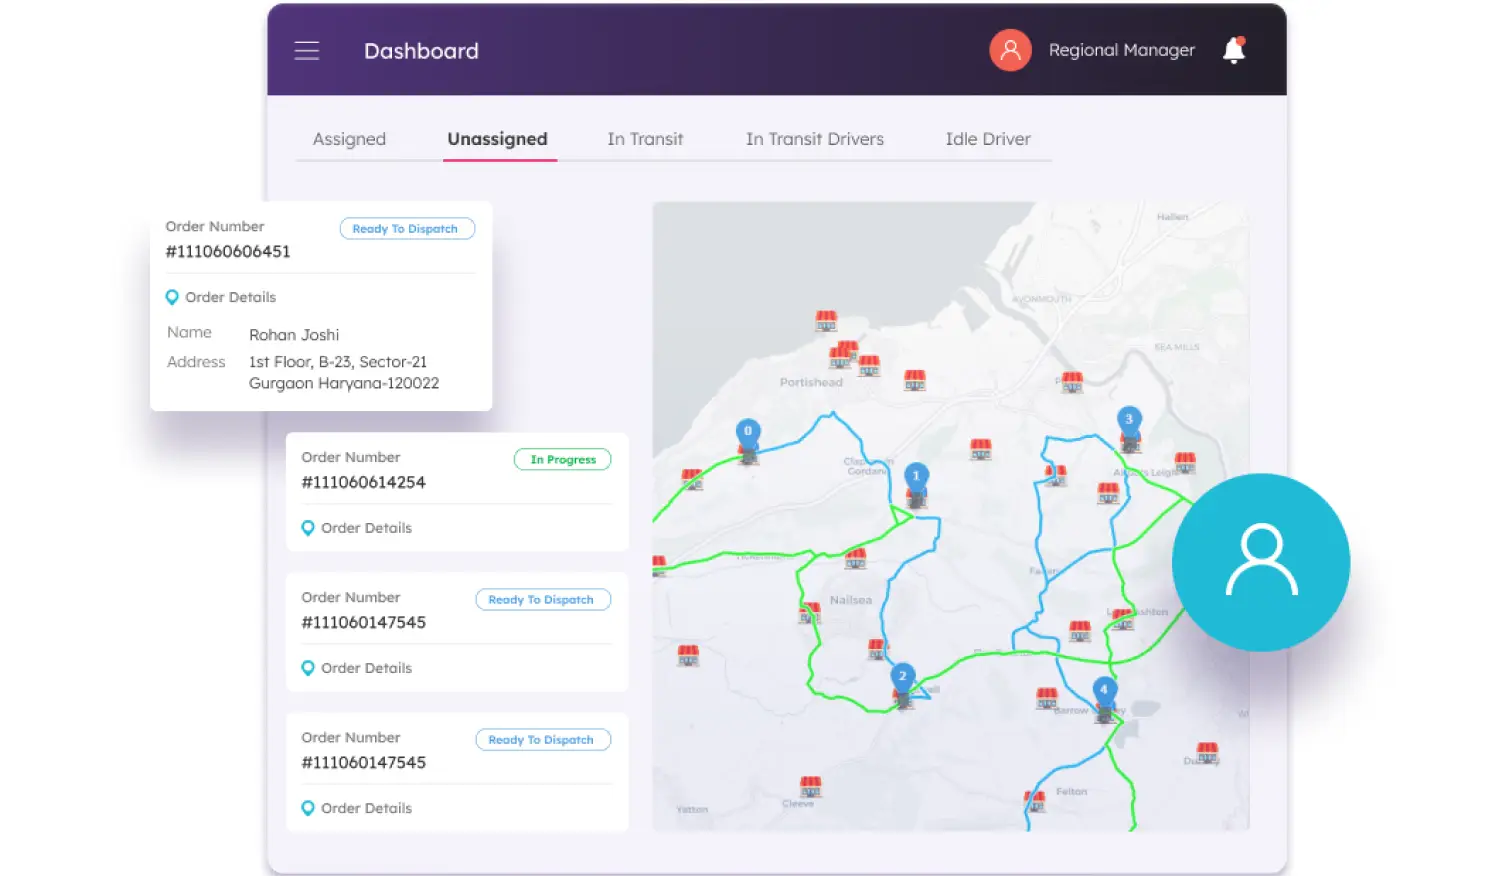Click the Ready To Dispatch badge on order #111060606451

407,228
